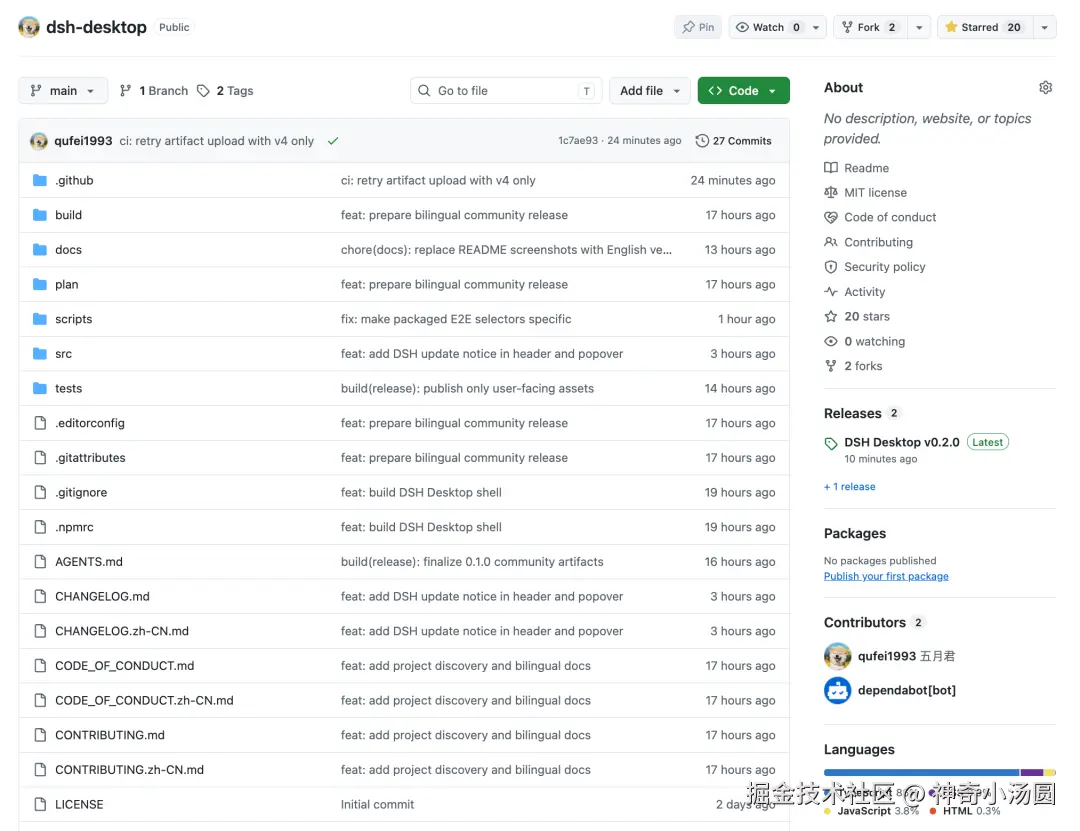
Task: Click the plan folder icon
Action: click(x=40, y=285)
